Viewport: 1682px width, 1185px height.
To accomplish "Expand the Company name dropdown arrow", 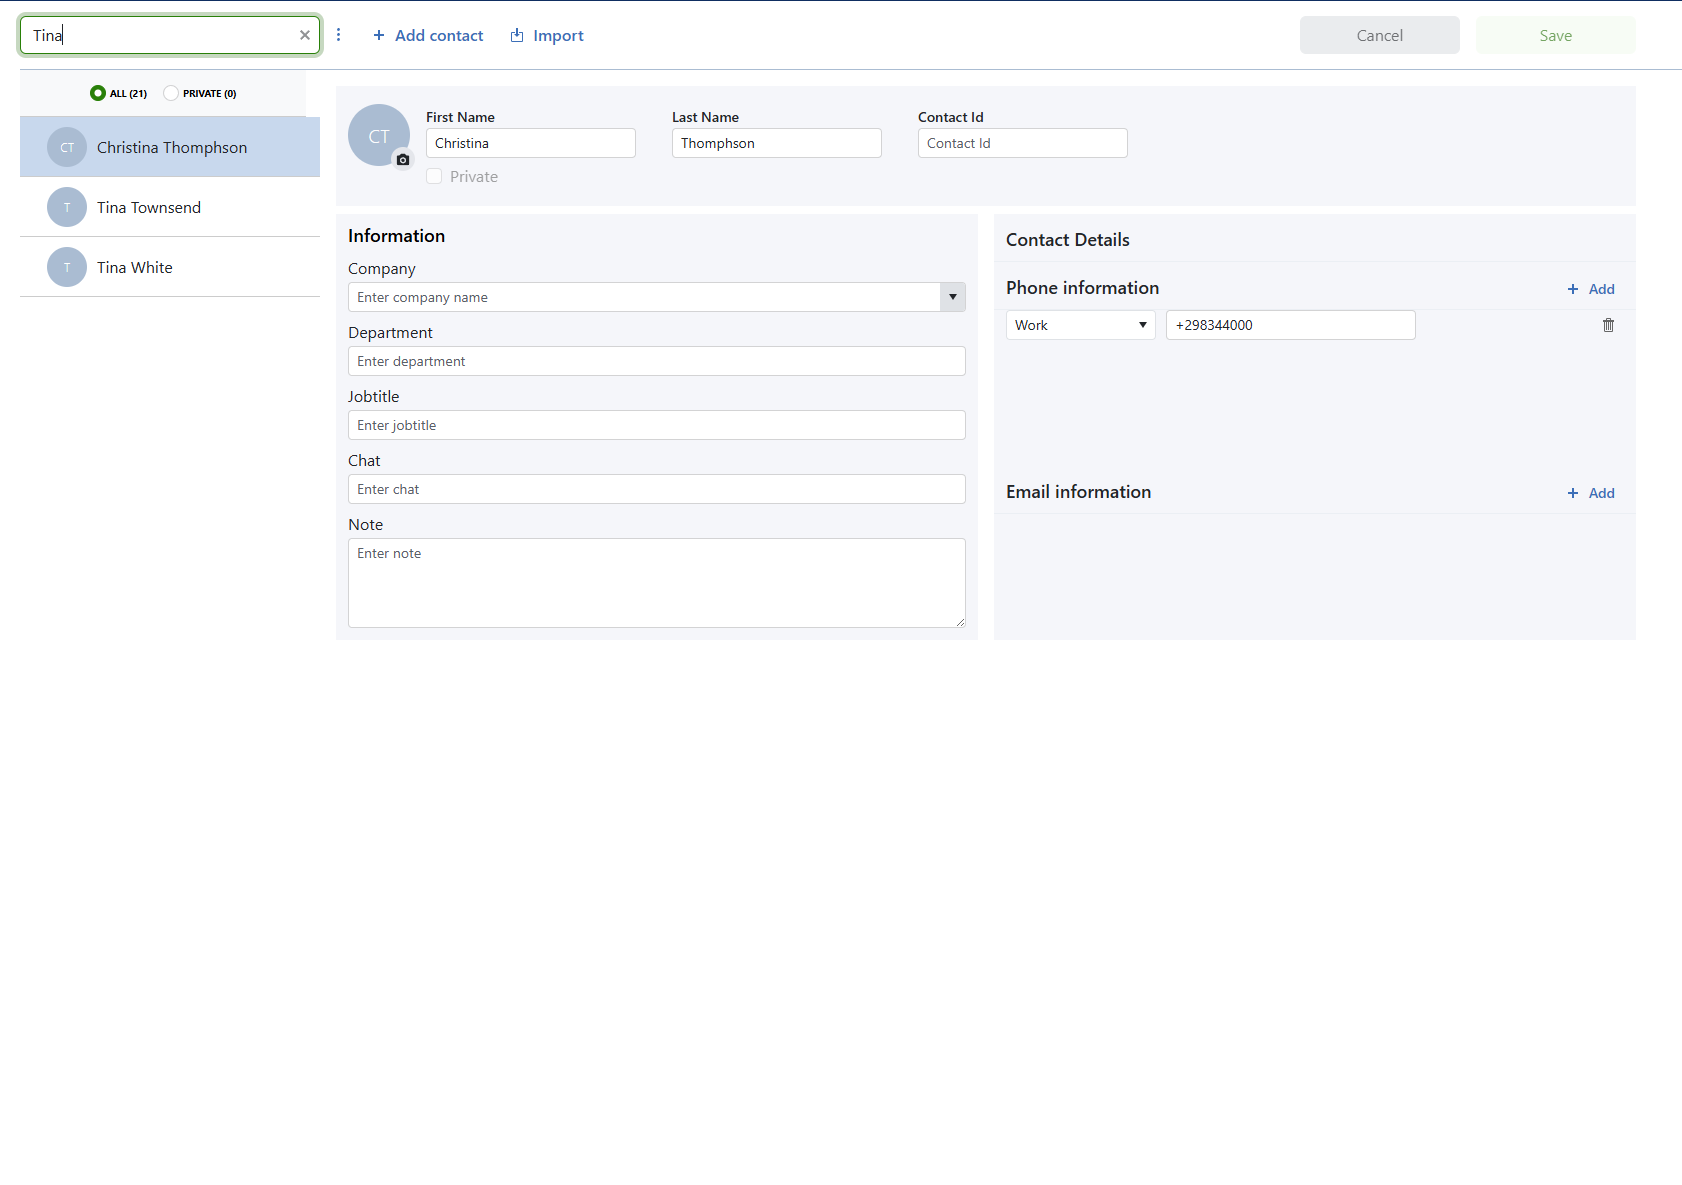I will tap(953, 297).
